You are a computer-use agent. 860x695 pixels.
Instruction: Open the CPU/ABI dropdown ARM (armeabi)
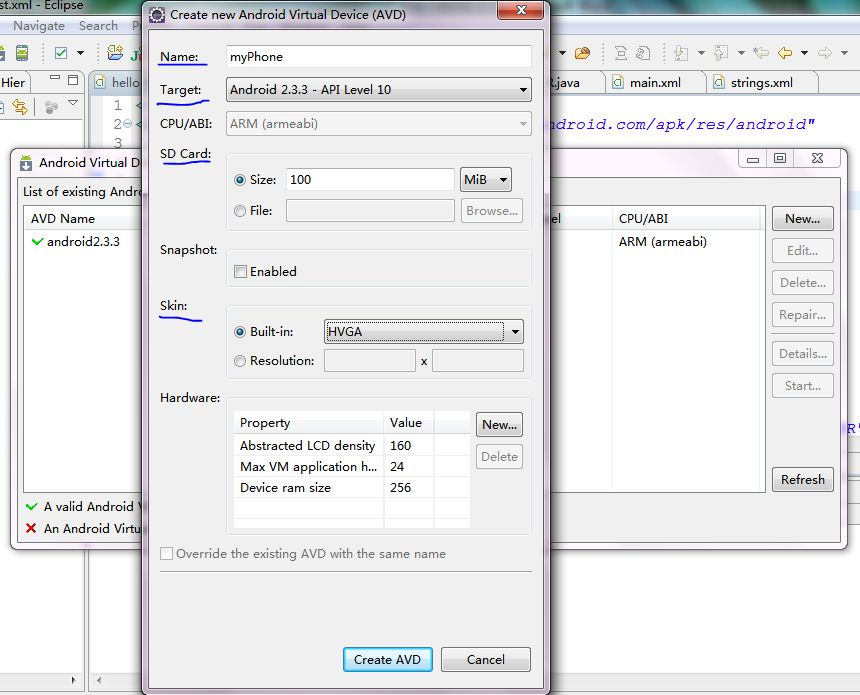click(x=378, y=124)
